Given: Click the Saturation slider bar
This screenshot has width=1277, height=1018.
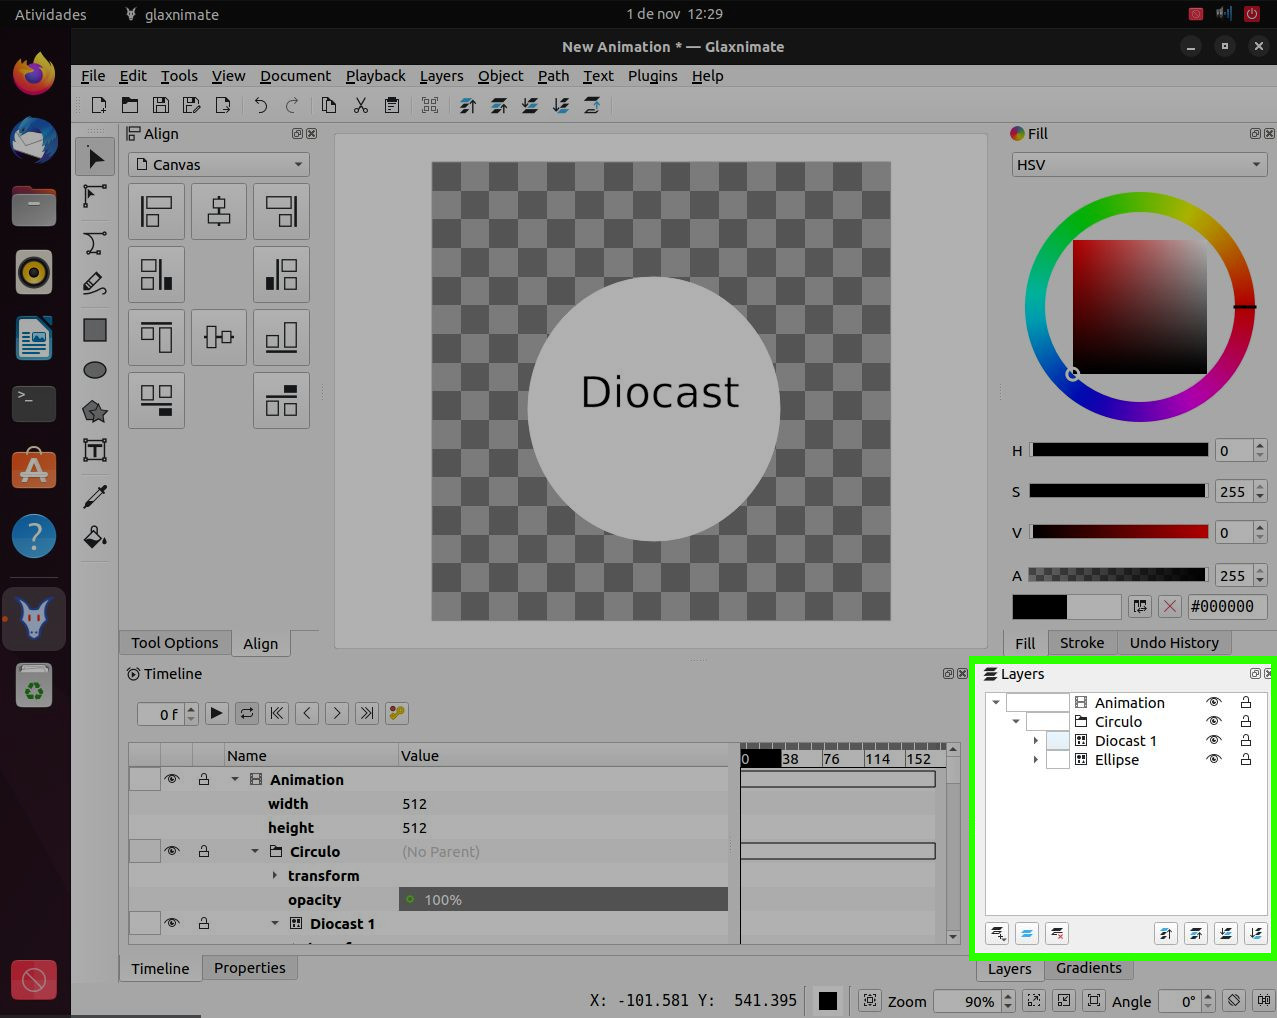Looking at the screenshot, I should click(x=1118, y=491).
